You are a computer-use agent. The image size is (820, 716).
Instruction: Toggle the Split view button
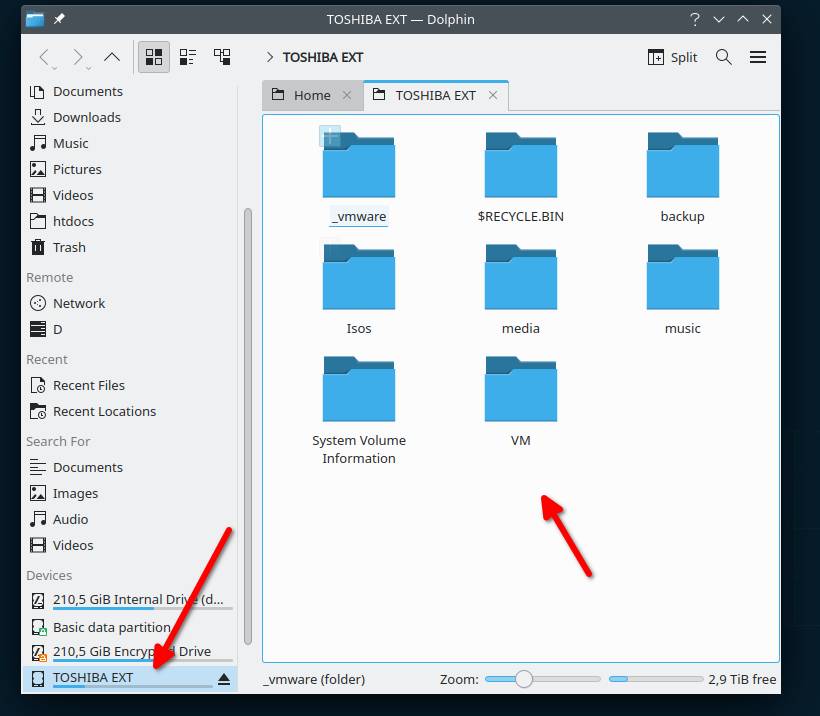[673, 57]
